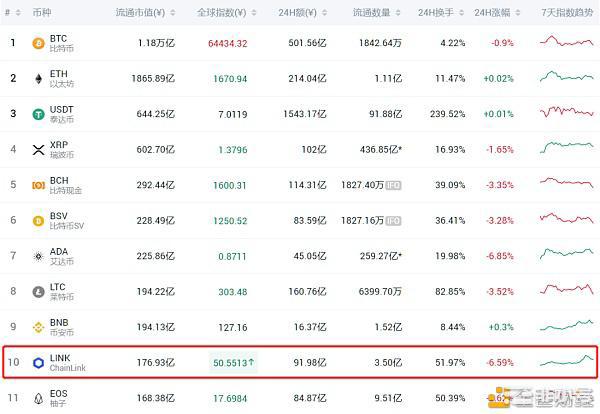View XRP 7-day trend chart
The image size is (600, 414).
[566, 147]
